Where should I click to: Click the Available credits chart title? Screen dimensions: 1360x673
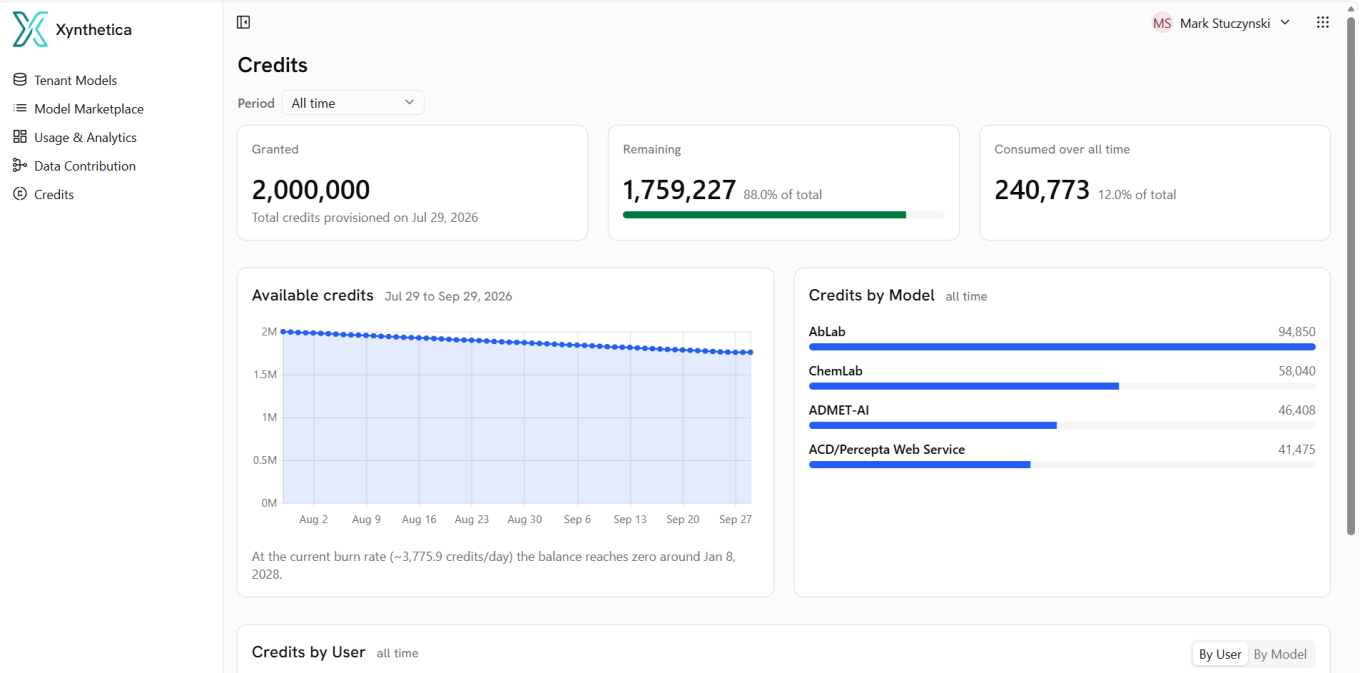312,296
